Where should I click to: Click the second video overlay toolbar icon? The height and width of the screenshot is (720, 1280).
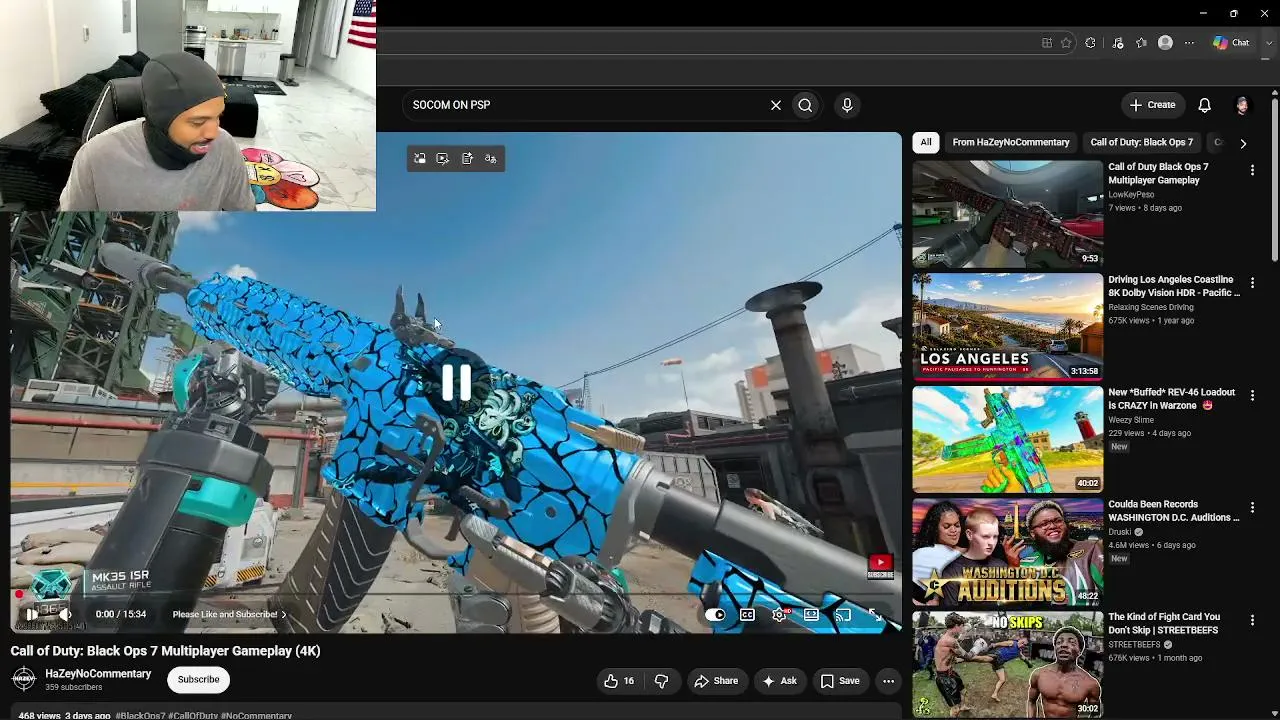[x=443, y=159]
